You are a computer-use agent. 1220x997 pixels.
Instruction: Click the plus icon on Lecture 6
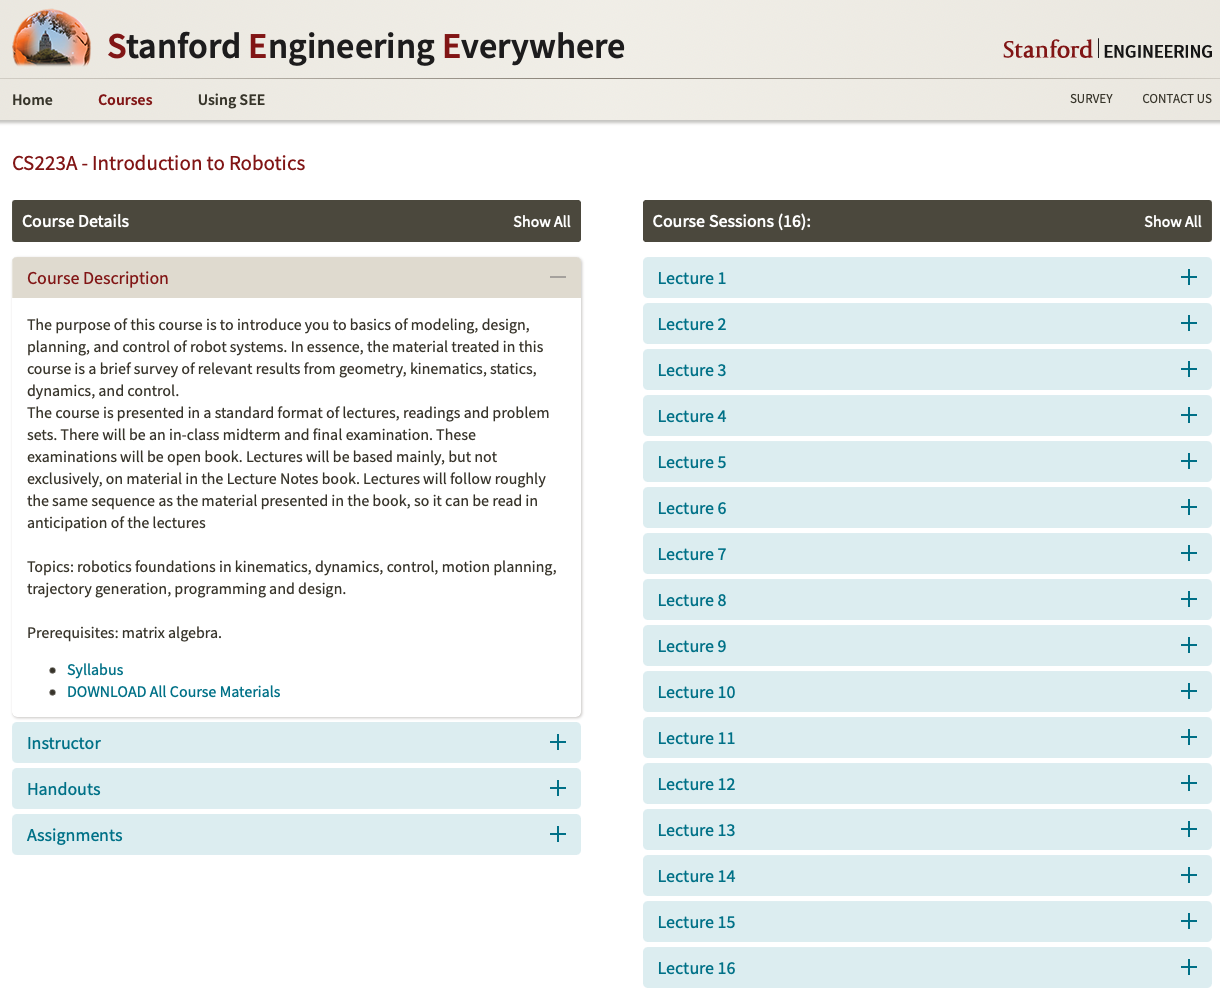1189,507
